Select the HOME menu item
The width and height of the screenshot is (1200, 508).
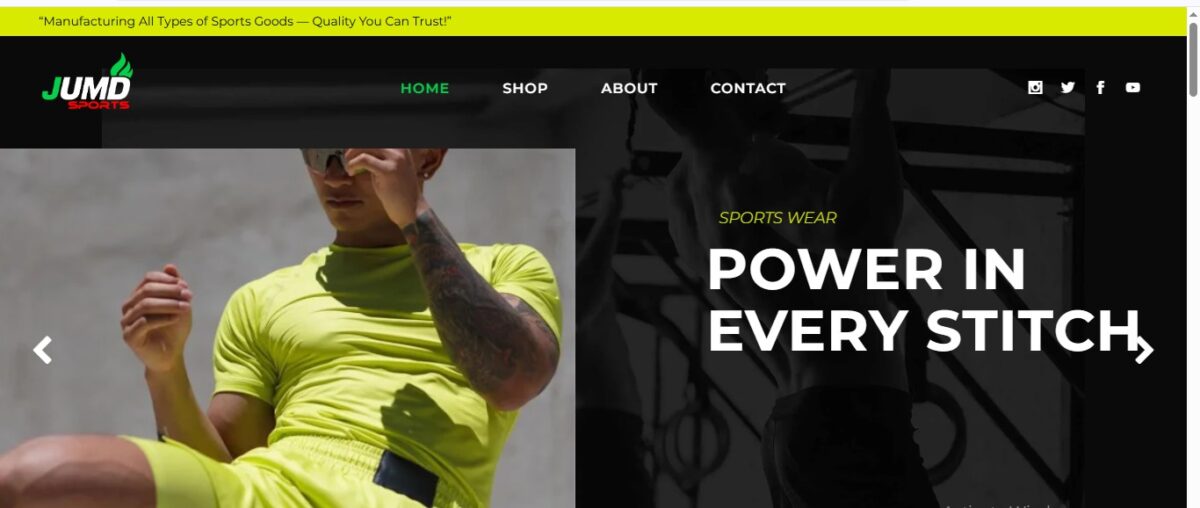coord(425,88)
